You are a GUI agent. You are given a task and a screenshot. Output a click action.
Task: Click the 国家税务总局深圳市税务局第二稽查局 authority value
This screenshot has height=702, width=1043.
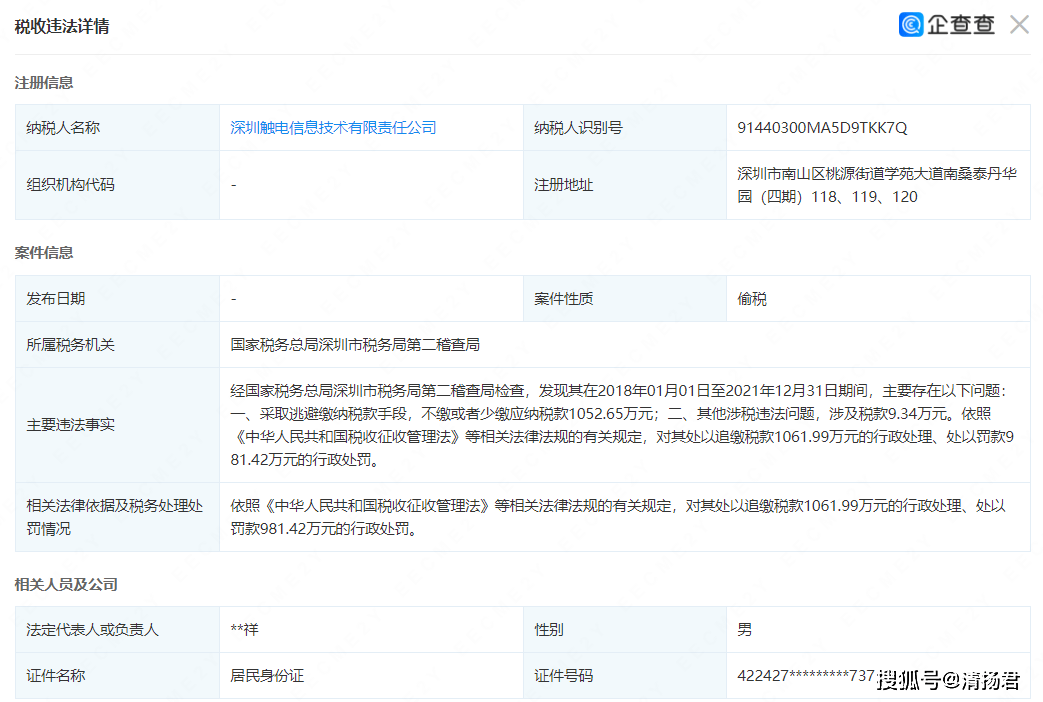355,345
